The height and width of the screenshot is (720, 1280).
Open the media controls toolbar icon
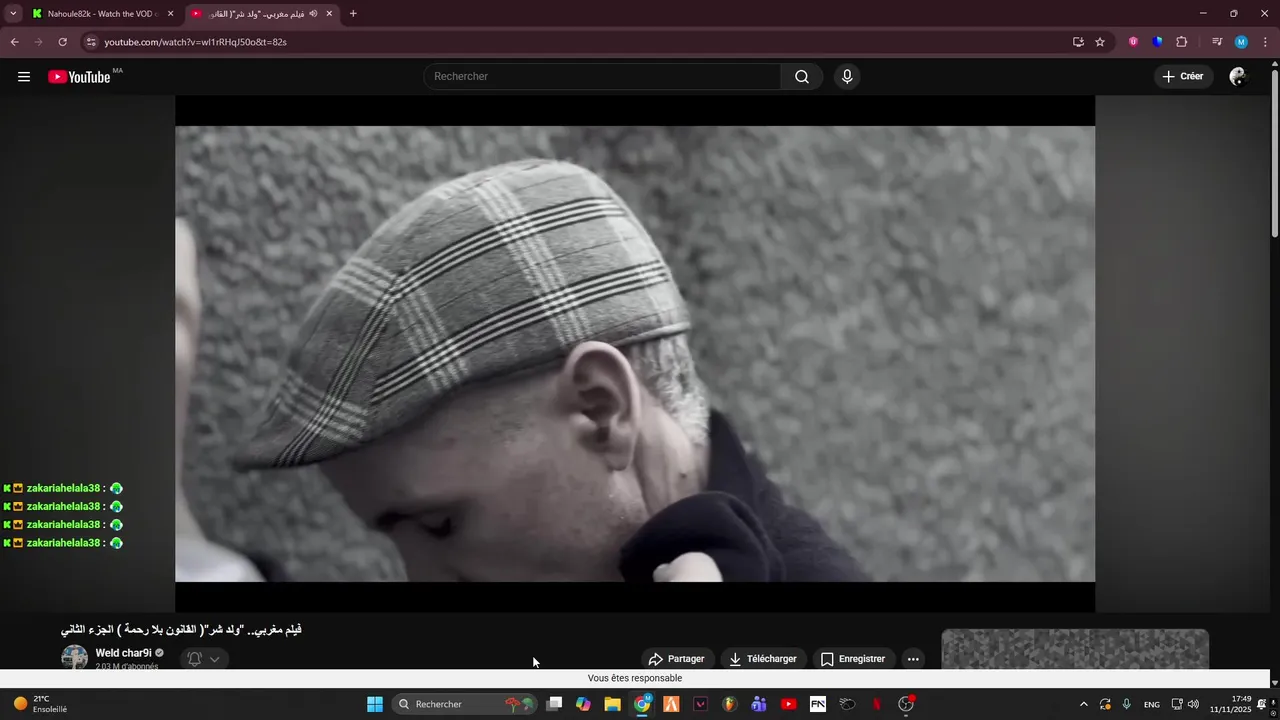(1216, 42)
